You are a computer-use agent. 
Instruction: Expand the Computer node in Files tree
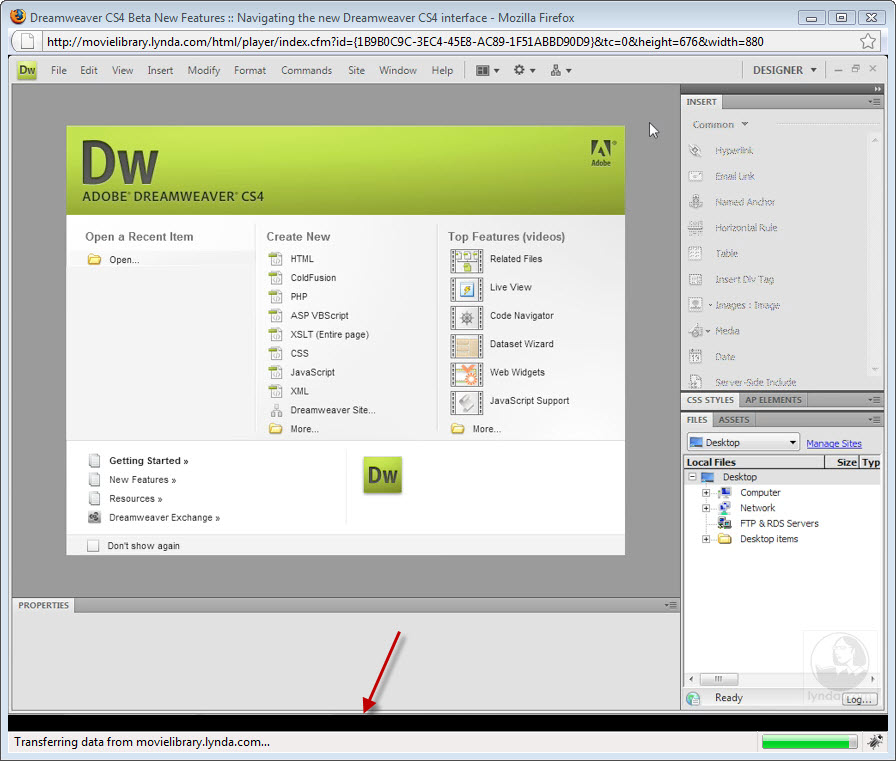706,492
